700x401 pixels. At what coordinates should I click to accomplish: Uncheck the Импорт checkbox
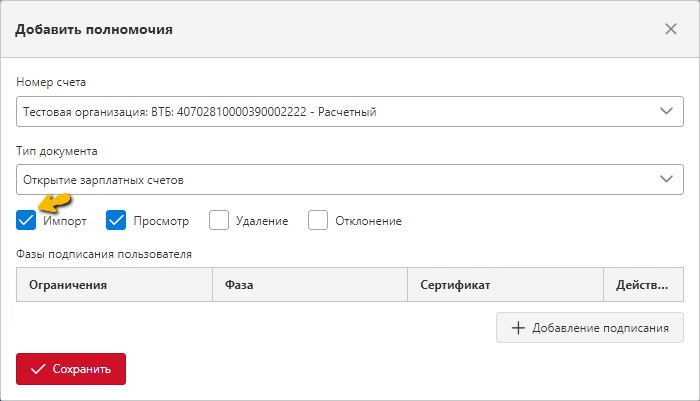tap(26, 220)
